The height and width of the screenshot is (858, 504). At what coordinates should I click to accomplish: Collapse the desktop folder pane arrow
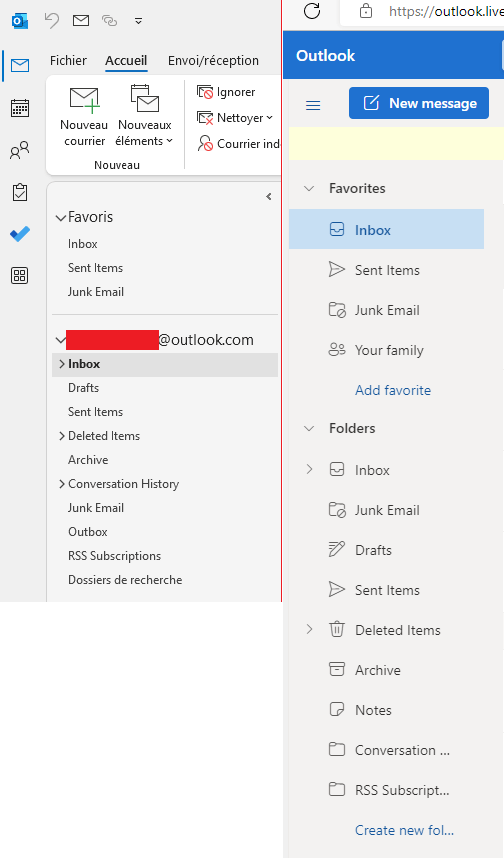coord(269,196)
